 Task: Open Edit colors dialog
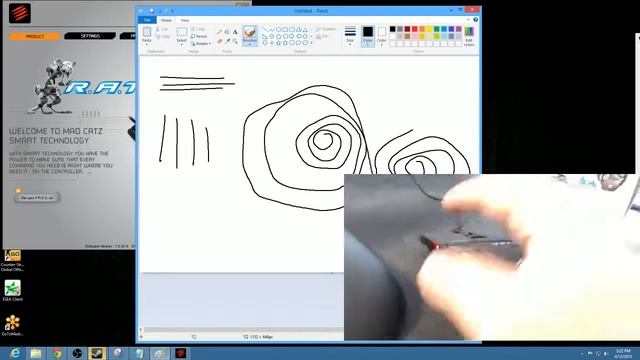click(x=469, y=36)
